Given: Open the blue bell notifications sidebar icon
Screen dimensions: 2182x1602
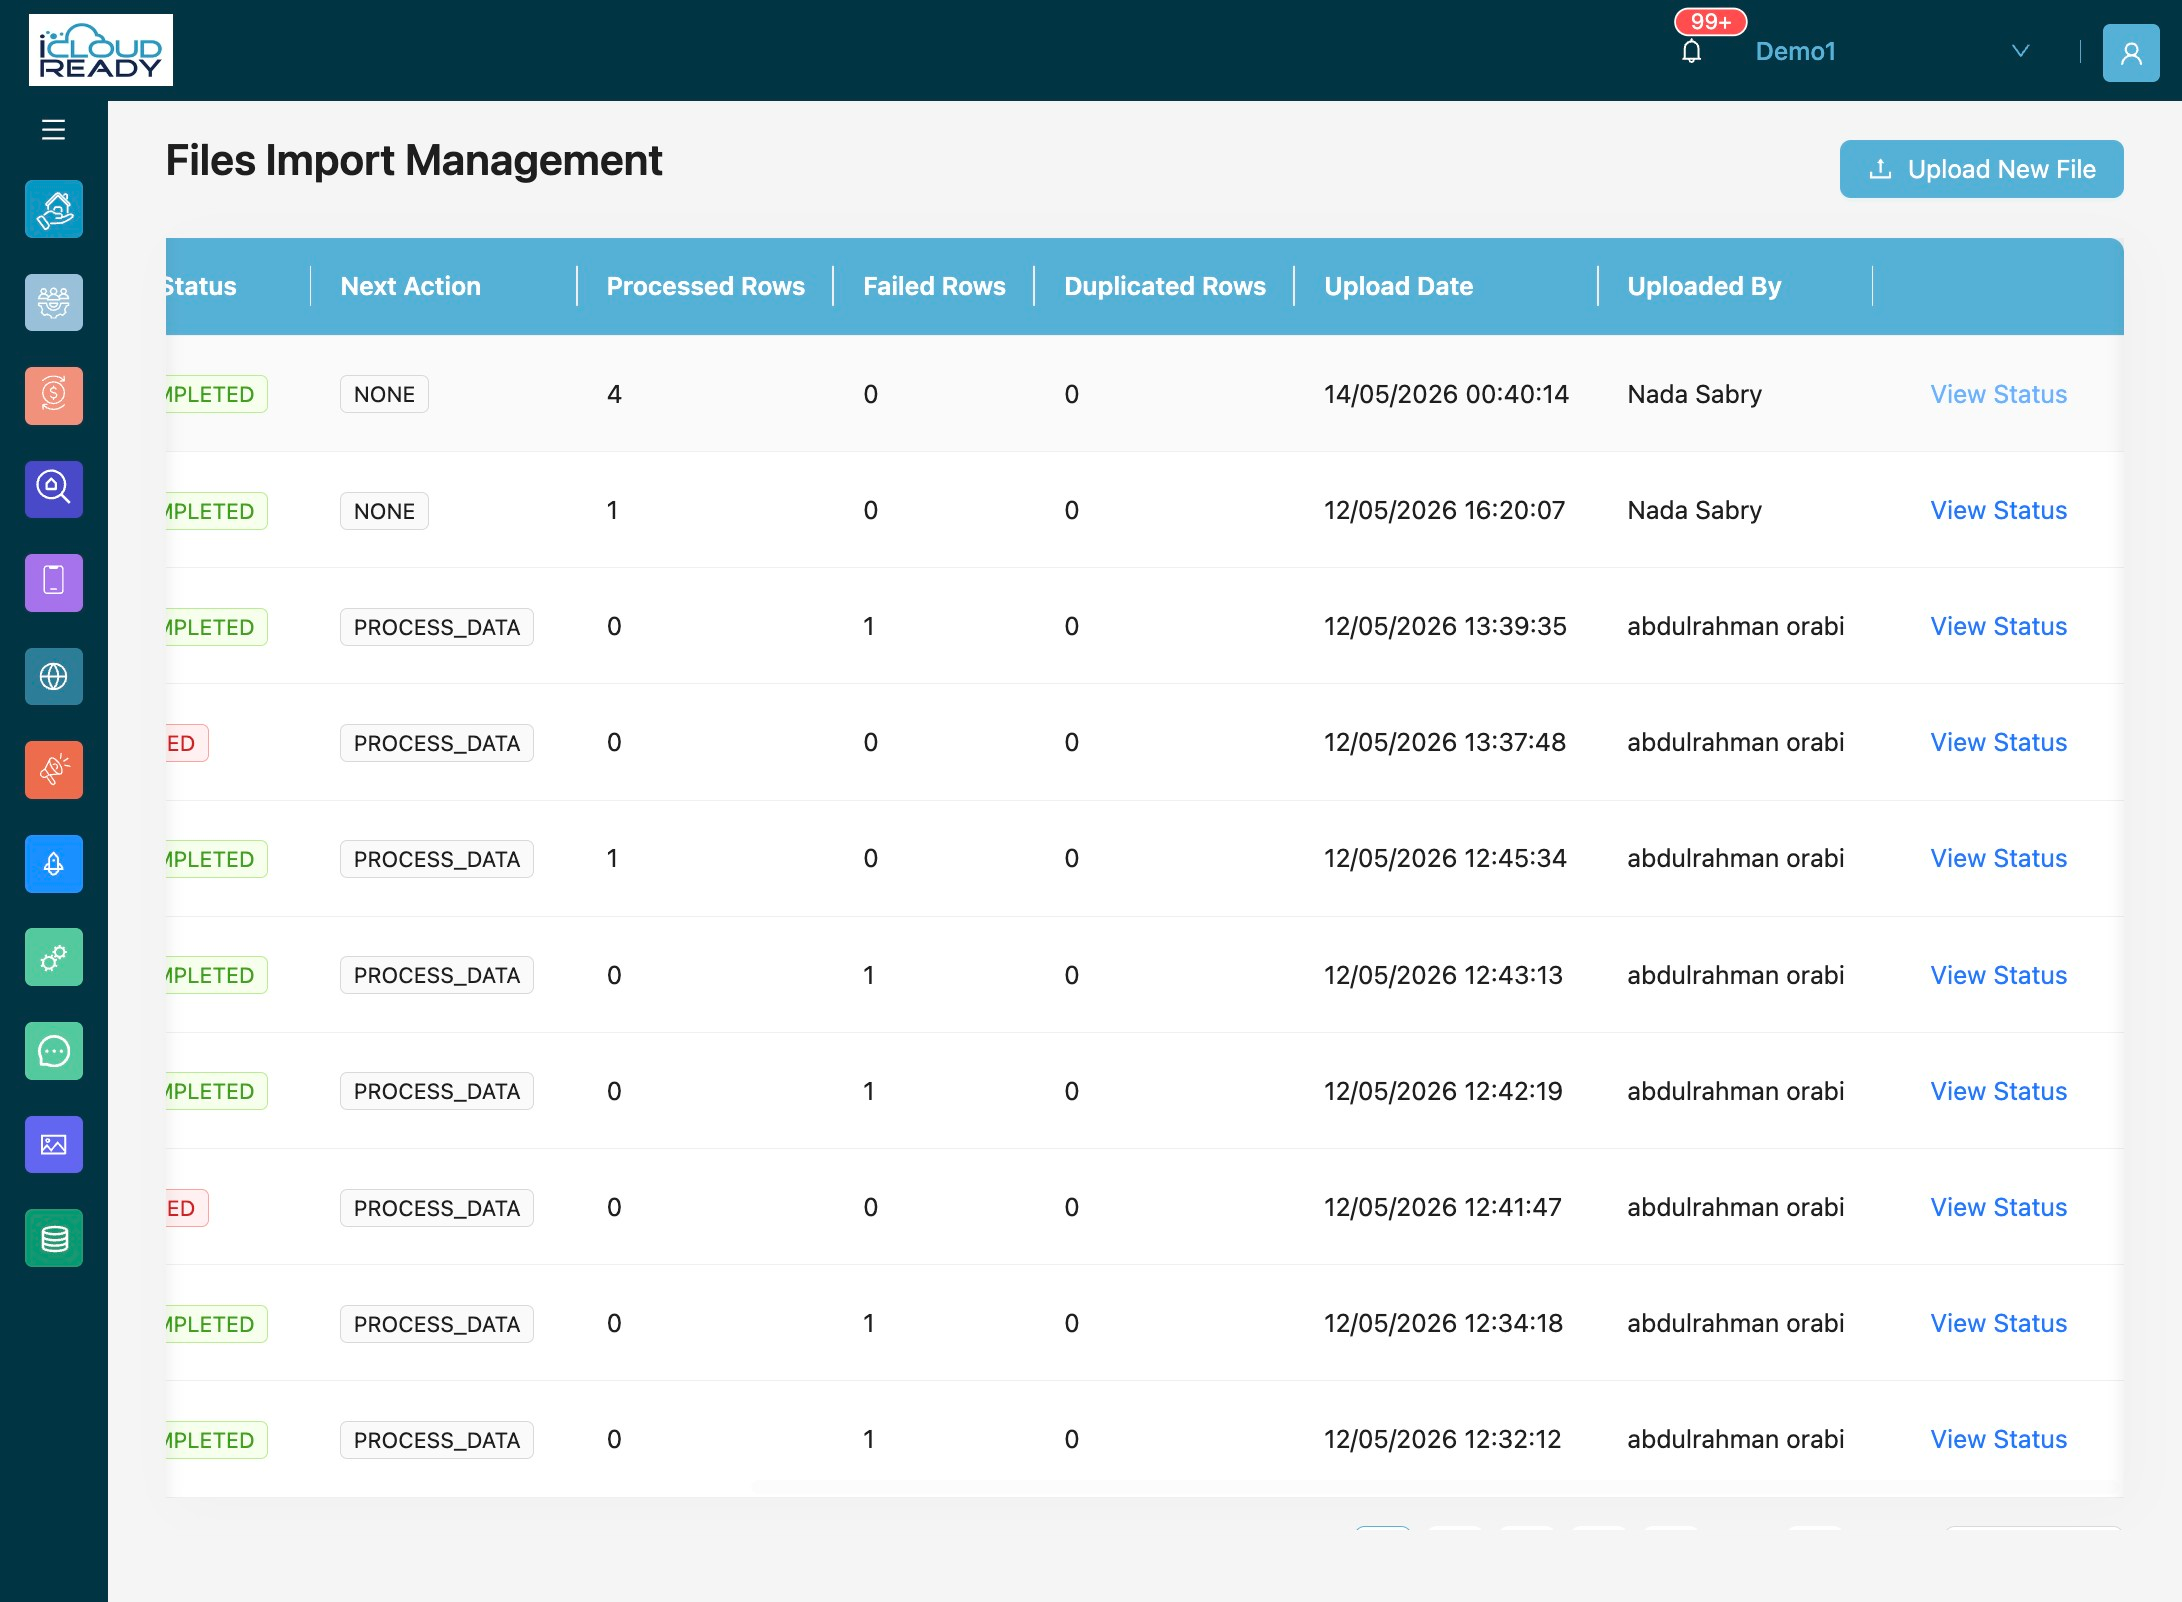Looking at the screenshot, I should (54, 864).
